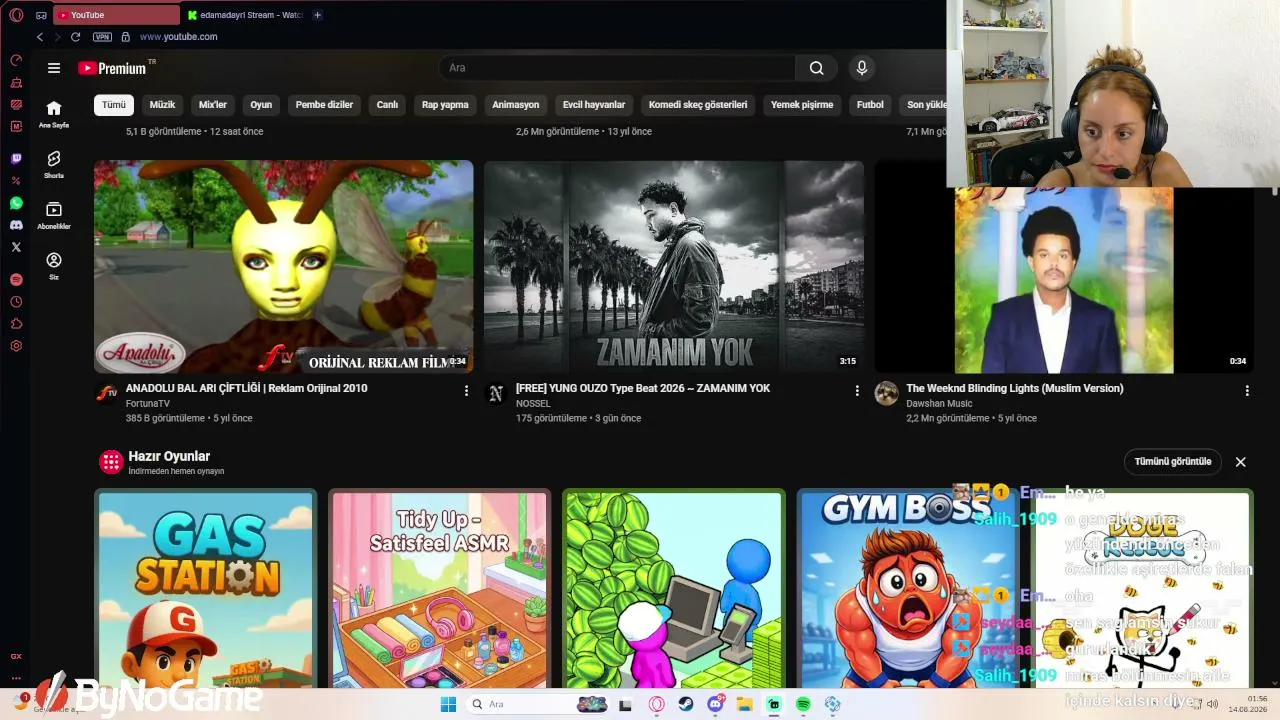Start voice search with microphone icon
The height and width of the screenshot is (720, 1280).
[x=862, y=68]
